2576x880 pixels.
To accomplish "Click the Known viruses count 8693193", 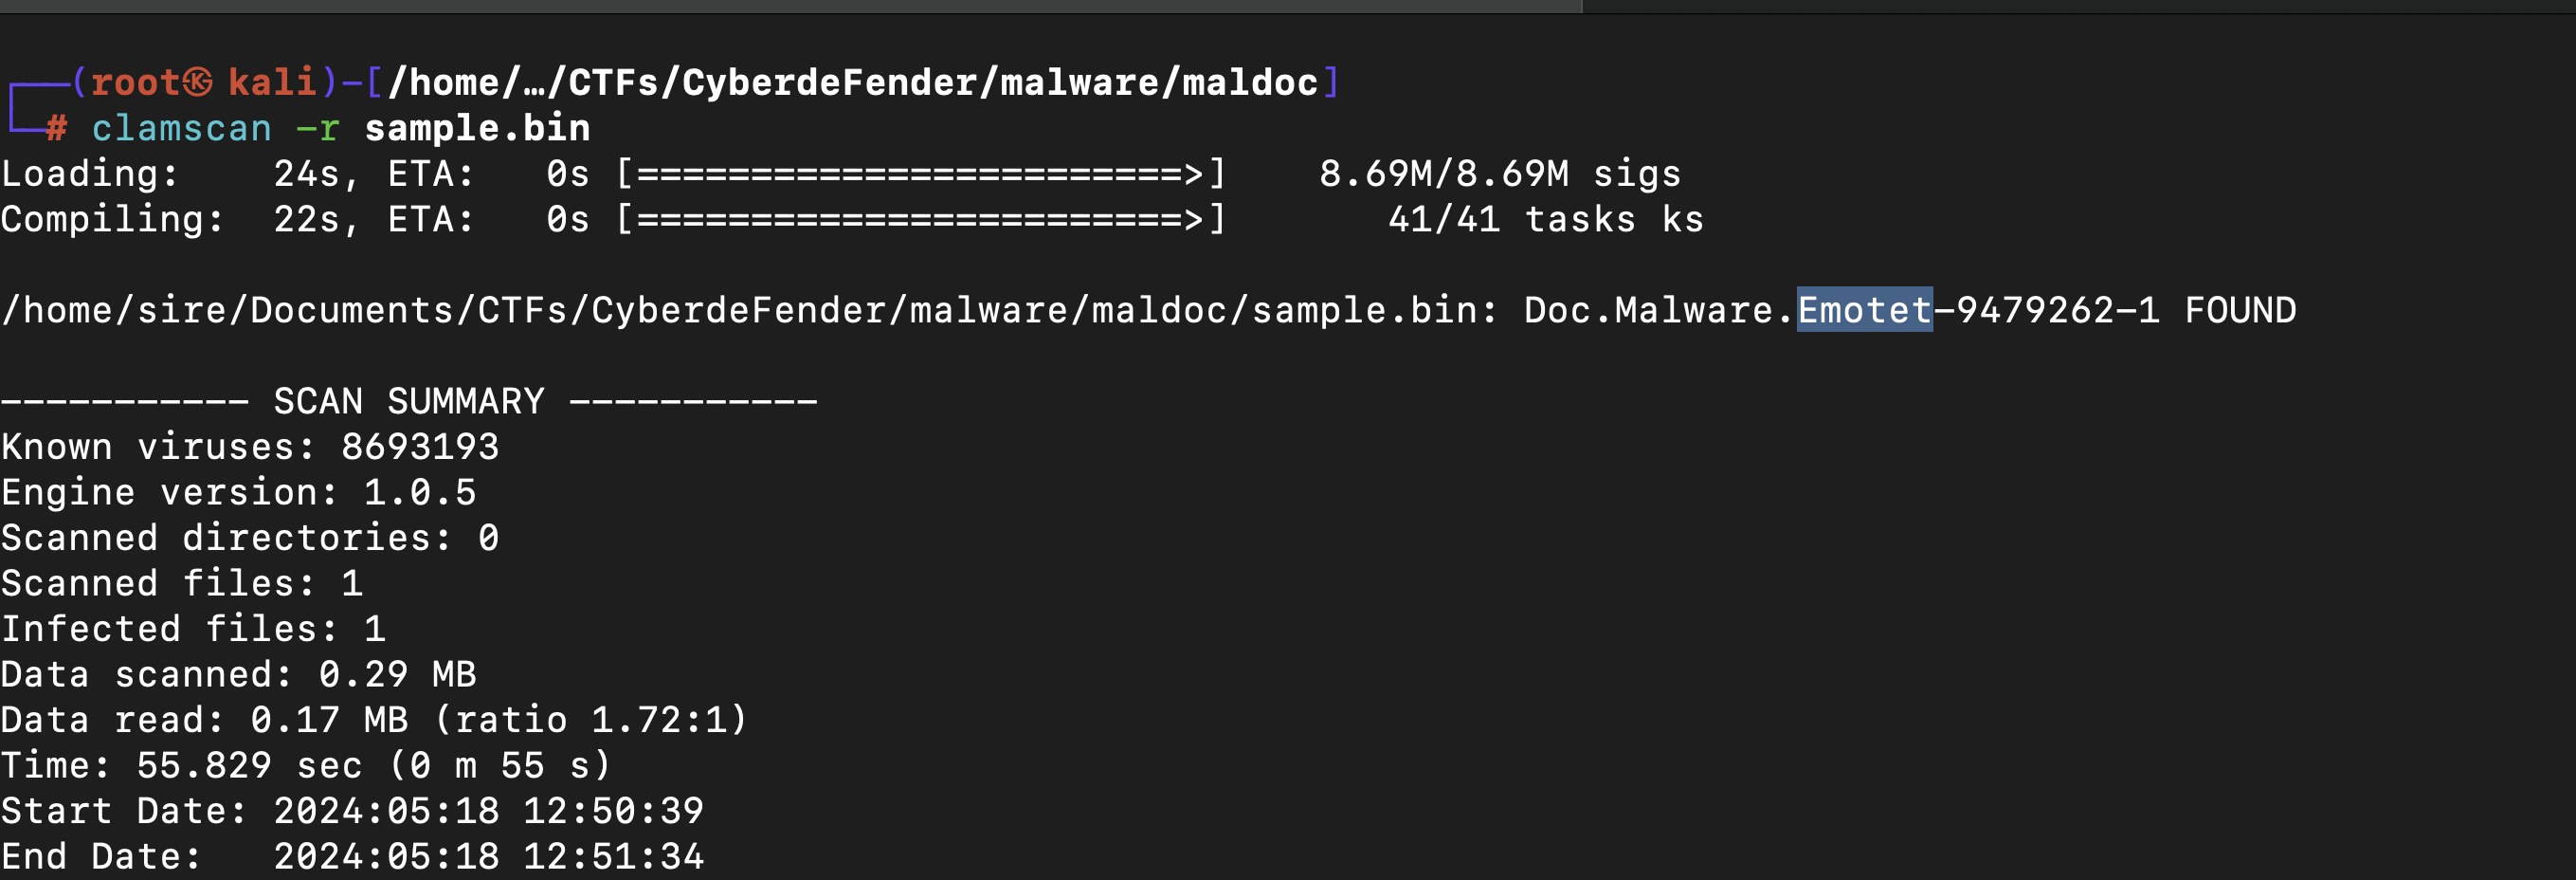I will [x=420, y=446].
